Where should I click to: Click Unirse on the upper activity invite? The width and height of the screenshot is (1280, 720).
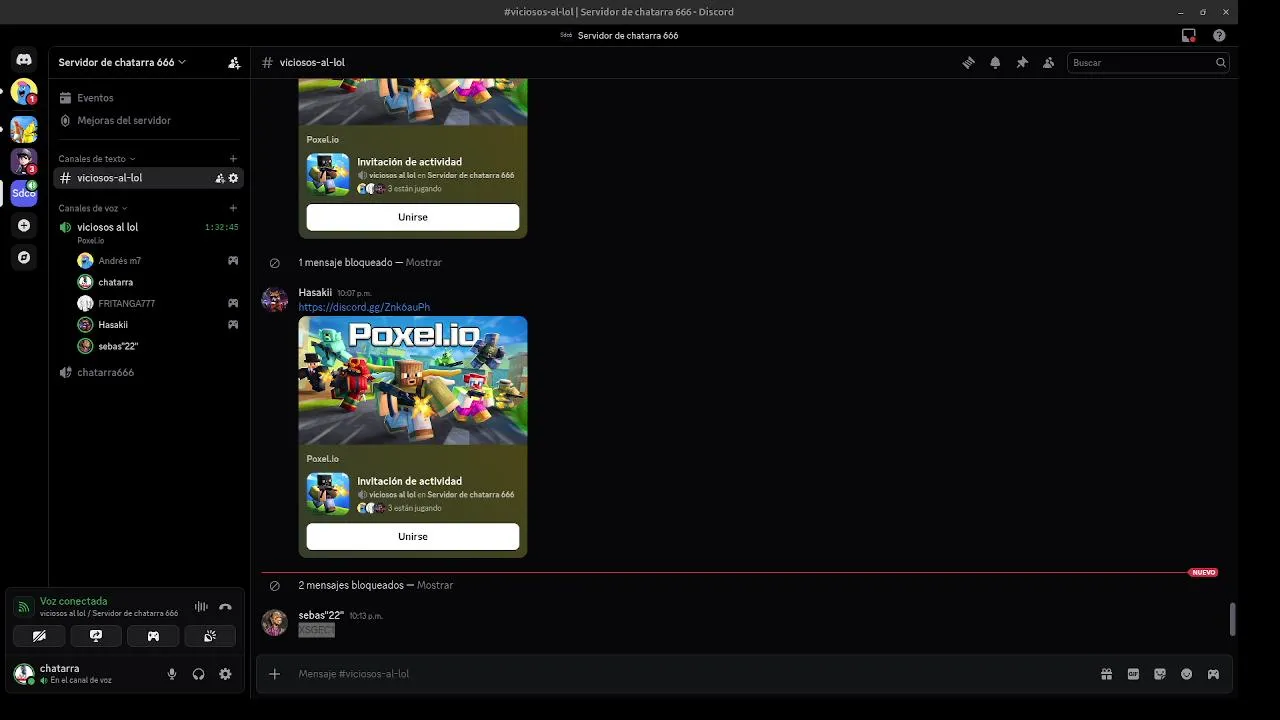[413, 217]
